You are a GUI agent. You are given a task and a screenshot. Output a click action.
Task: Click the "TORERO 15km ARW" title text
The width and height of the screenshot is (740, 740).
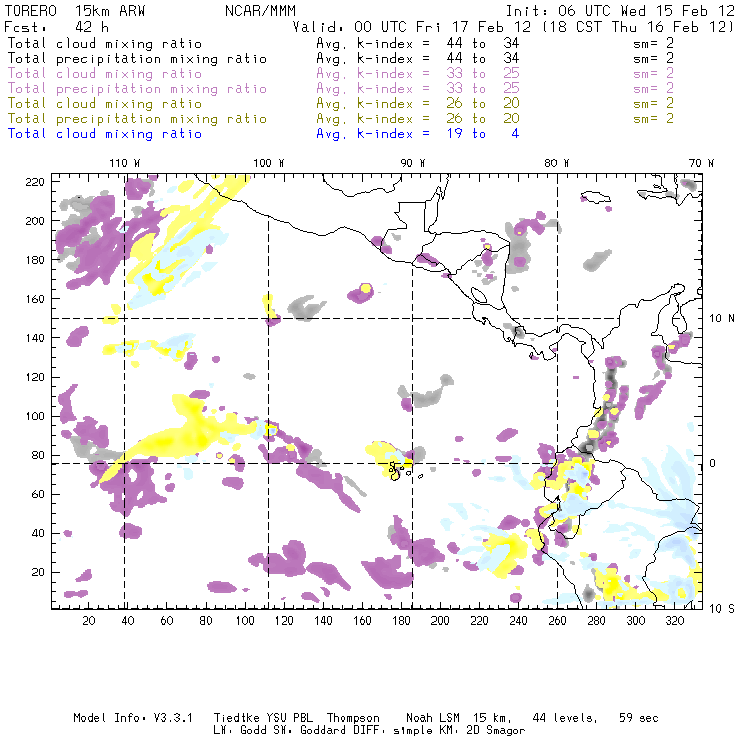point(75,11)
